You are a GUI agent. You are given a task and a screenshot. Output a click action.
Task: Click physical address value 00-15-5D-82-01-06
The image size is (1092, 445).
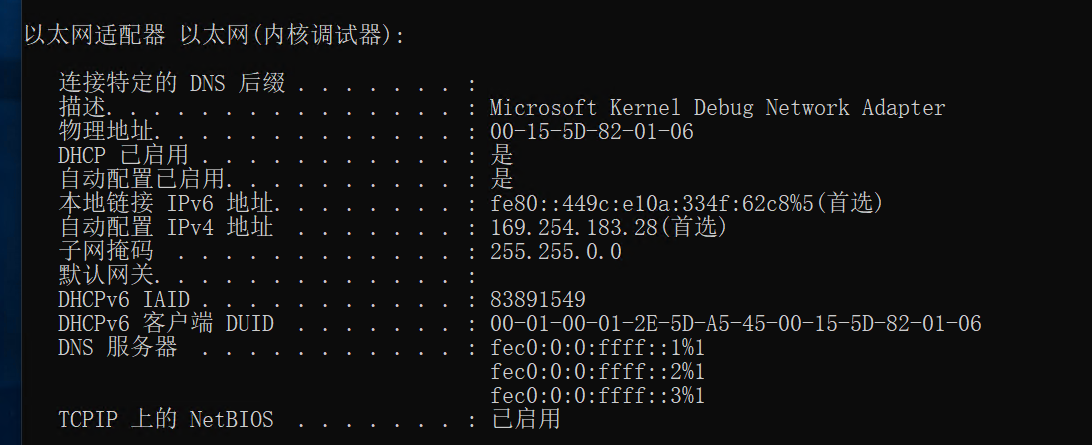click(x=591, y=131)
